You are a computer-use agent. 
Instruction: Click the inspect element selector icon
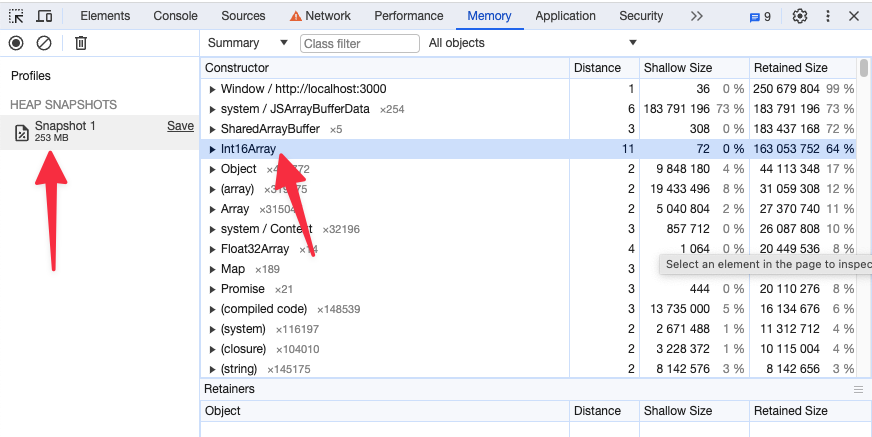[16, 16]
